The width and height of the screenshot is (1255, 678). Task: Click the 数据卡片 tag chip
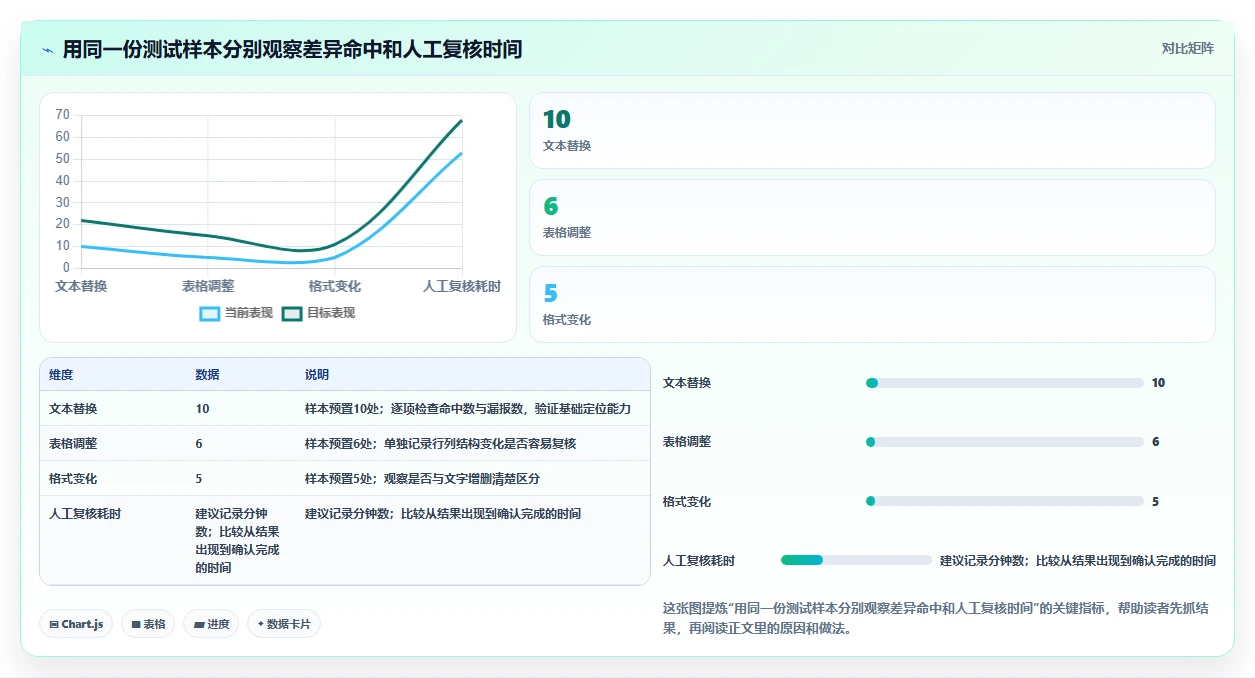tap(284, 624)
